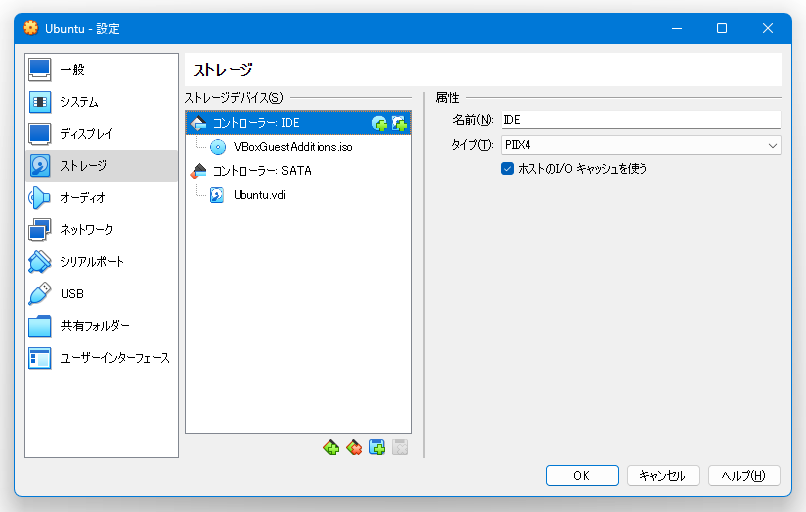Click the 共有フォルダー folder icon

click(x=40, y=325)
